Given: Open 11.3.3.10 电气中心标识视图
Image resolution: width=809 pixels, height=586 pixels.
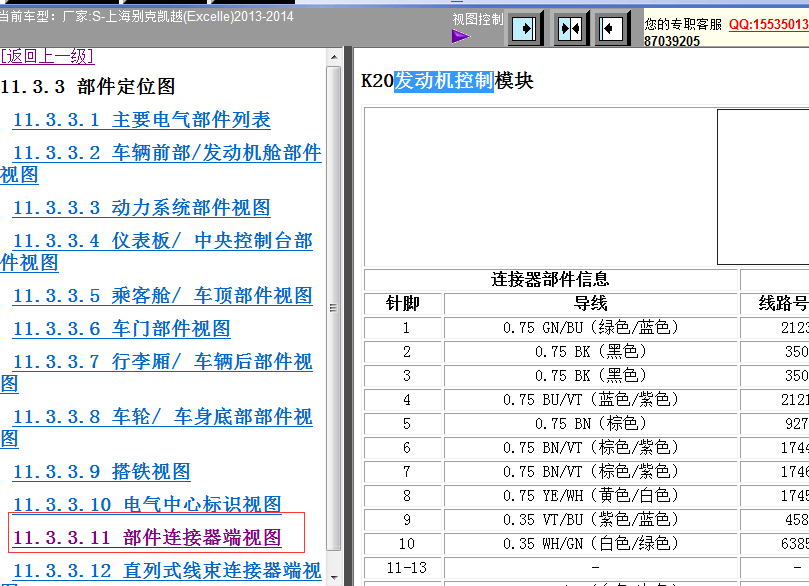Looking at the screenshot, I should tap(147, 504).
